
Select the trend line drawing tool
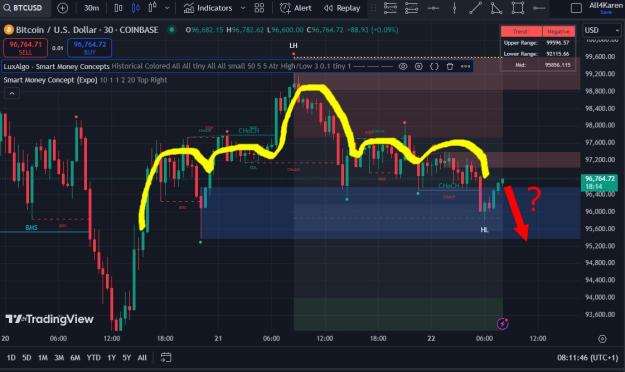pos(475,8)
